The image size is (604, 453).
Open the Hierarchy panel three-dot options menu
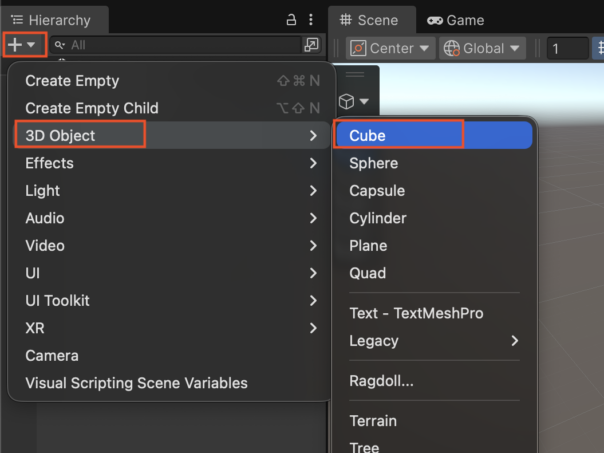tap(312, 20)
